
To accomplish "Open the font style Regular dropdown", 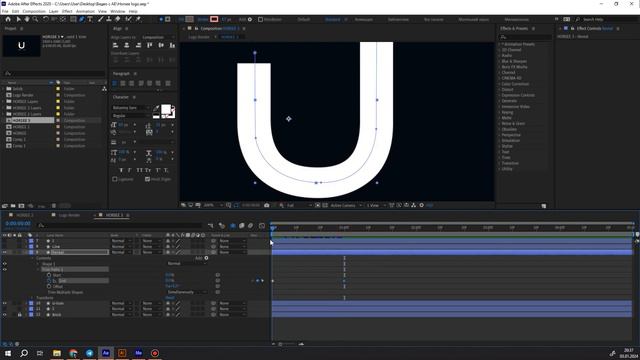I will click(131, 116).
